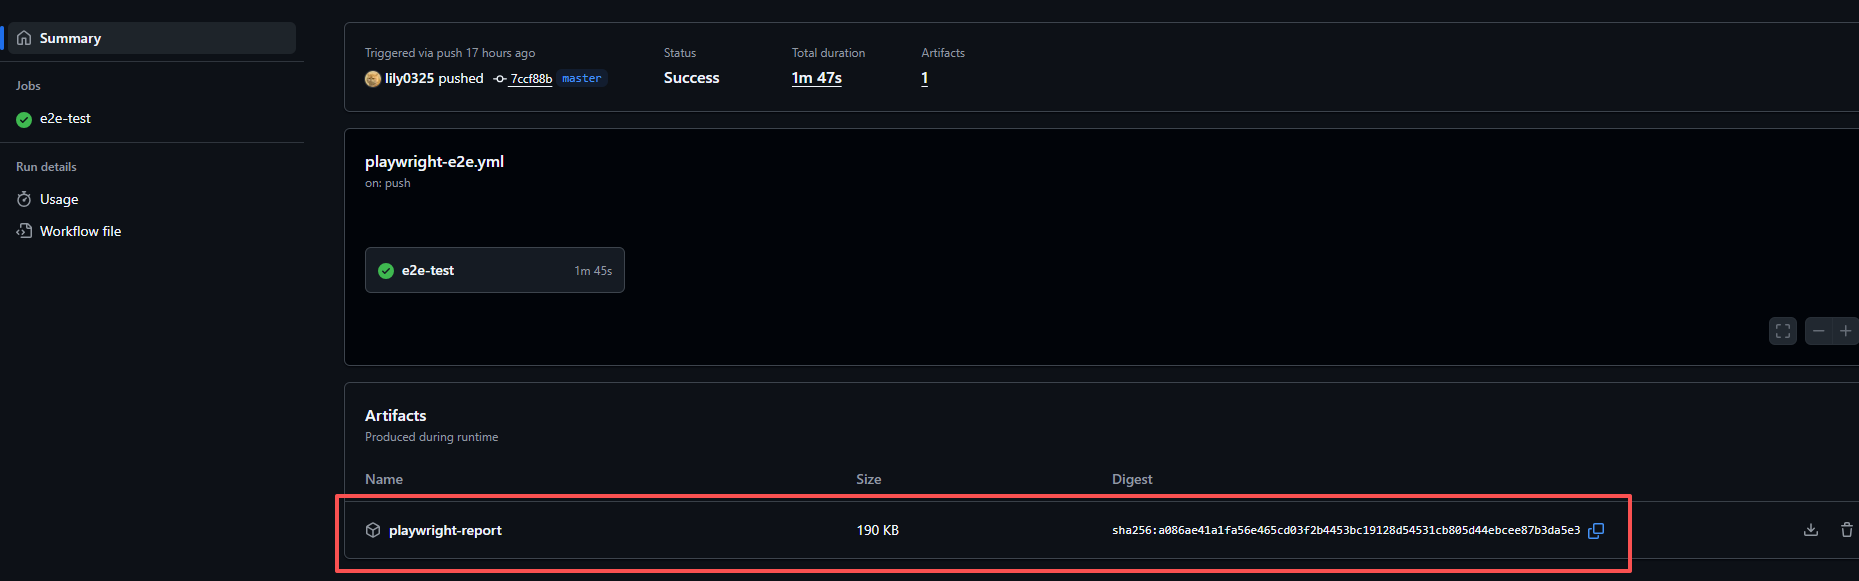Click the master branch label
Image resolution: width=1859 pixels, height=581 pixels.
582,78
